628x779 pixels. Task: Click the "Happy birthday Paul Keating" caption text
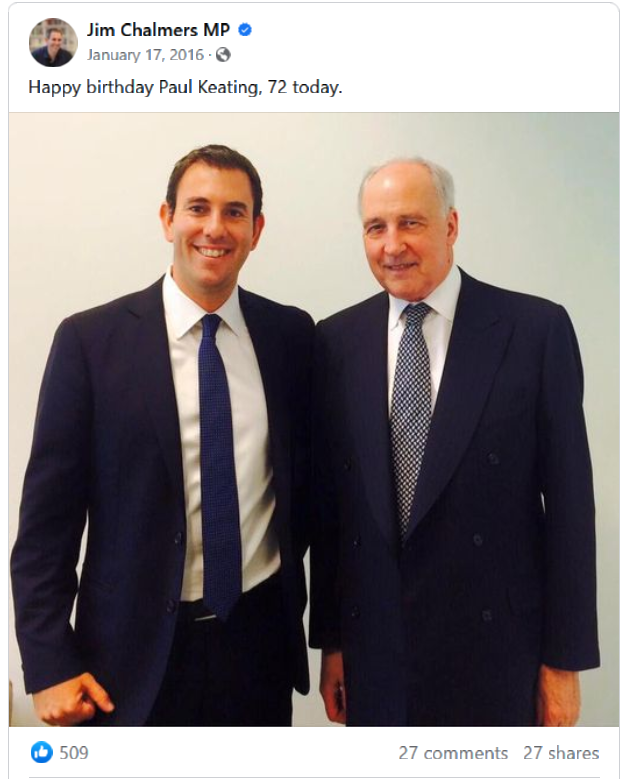coord(143,87)
